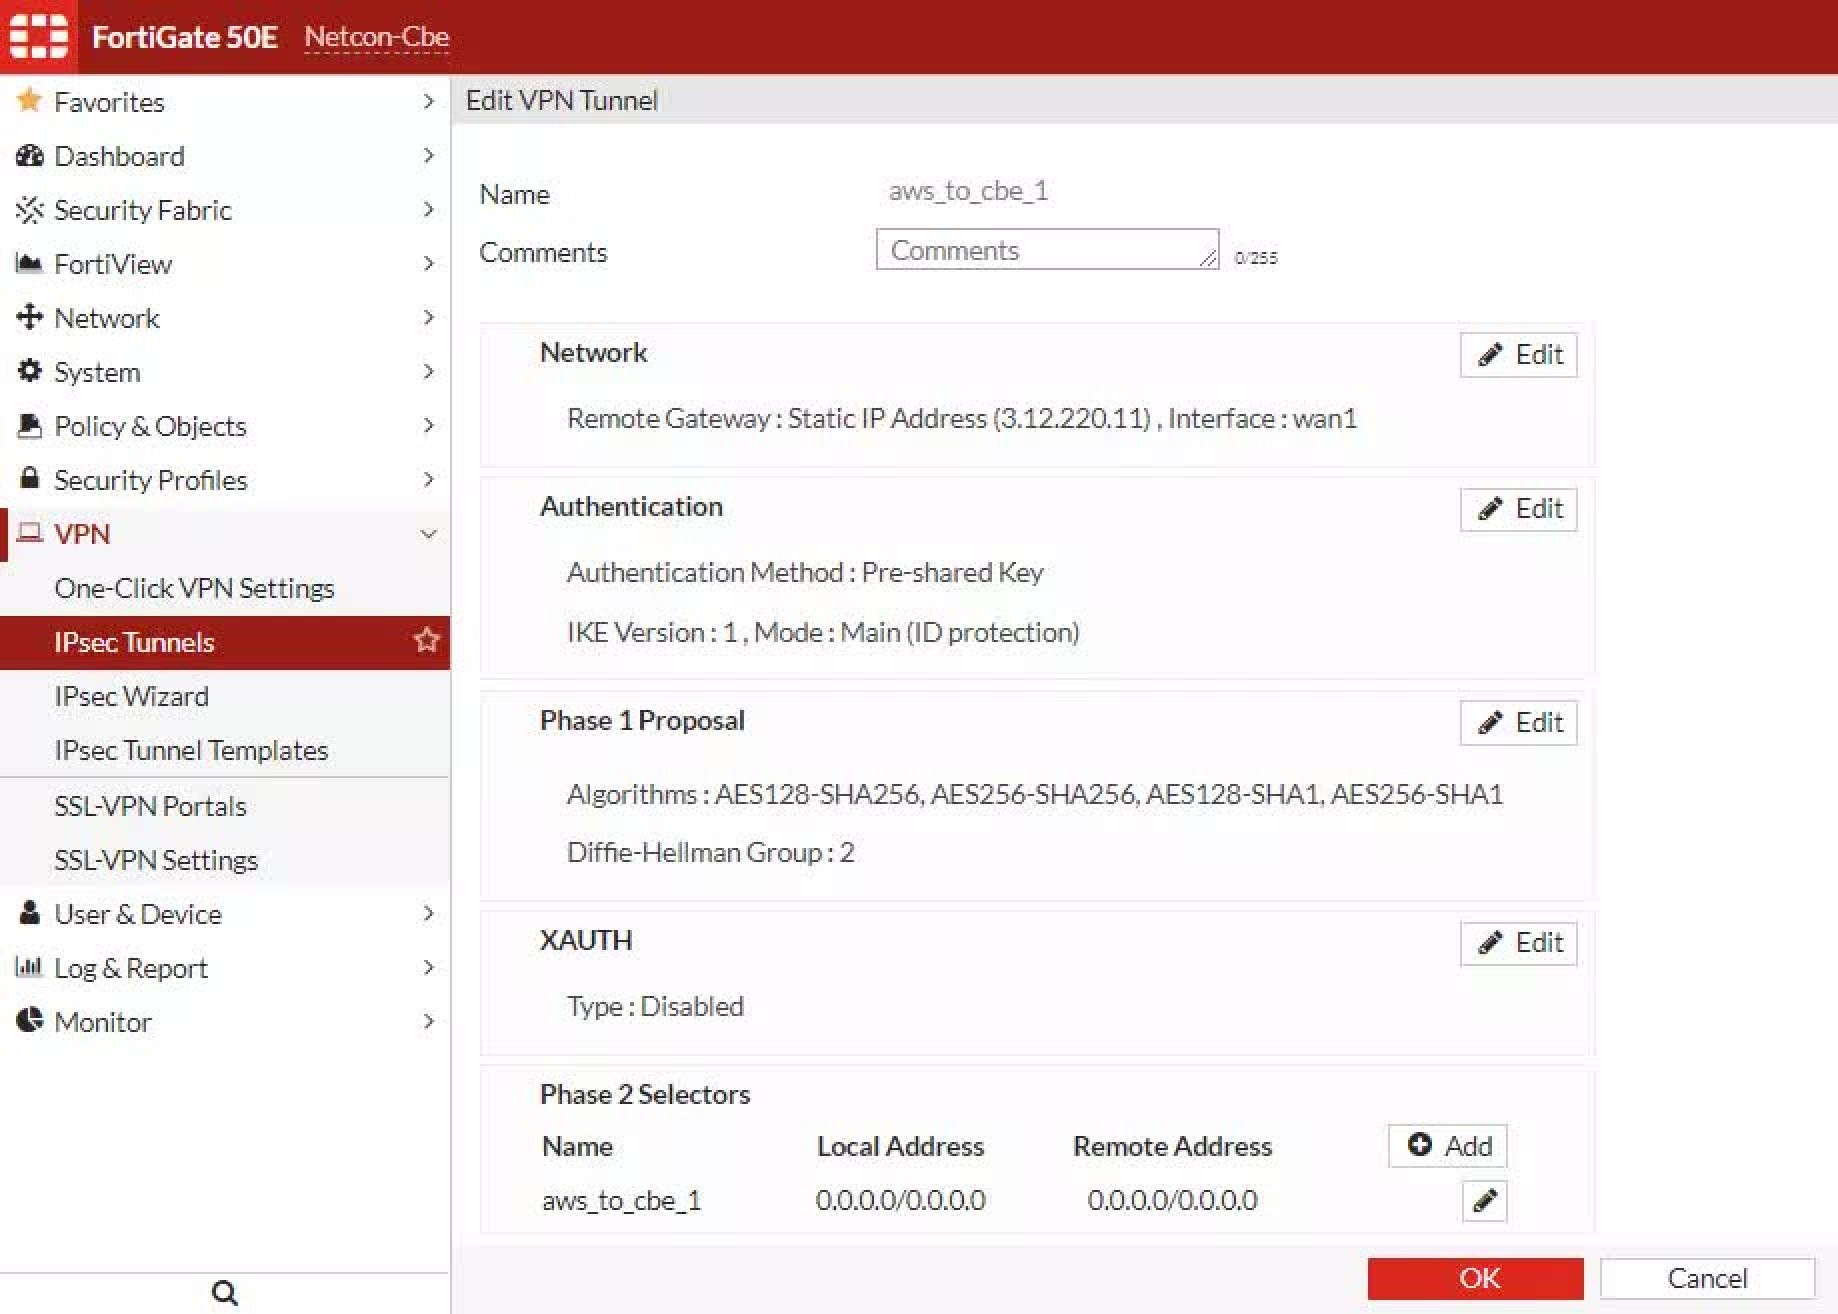This screenshot has height=1314, width=1838.
Task: Expand the Dashboard menu chevron
Action: click(428, 155)
